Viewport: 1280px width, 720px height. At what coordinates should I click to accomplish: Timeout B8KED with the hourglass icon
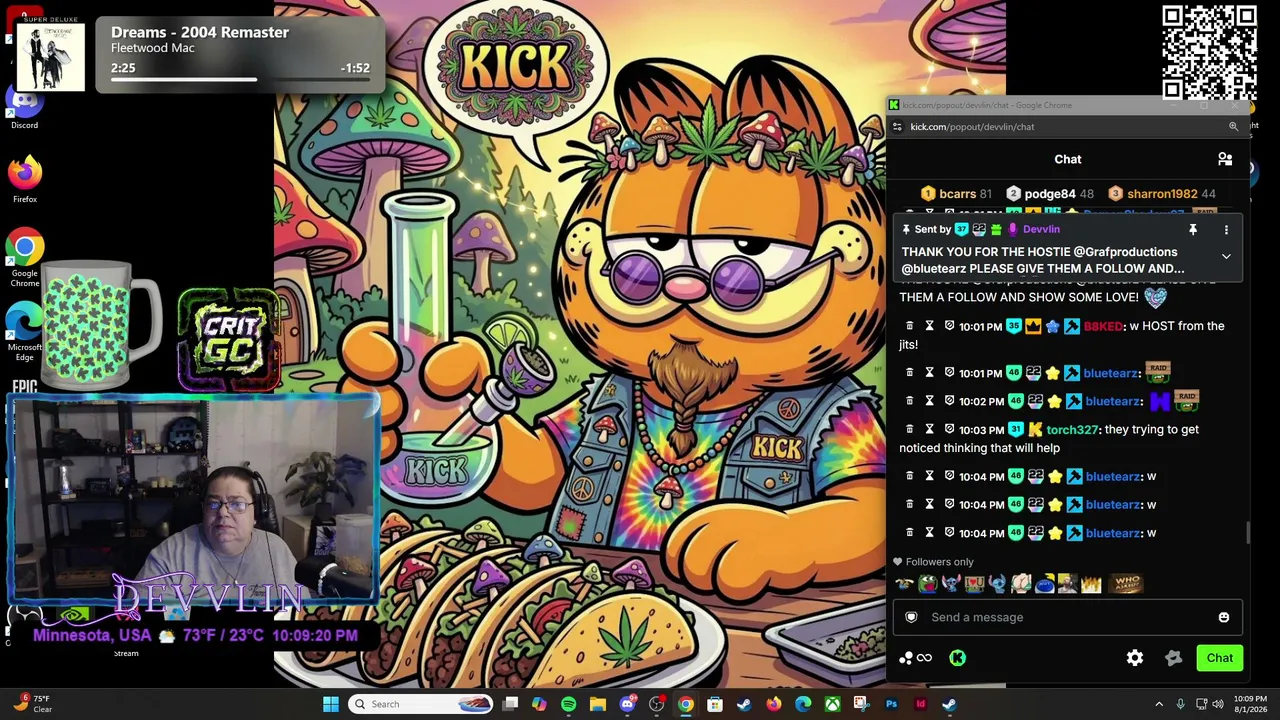[x=929, y=326]
